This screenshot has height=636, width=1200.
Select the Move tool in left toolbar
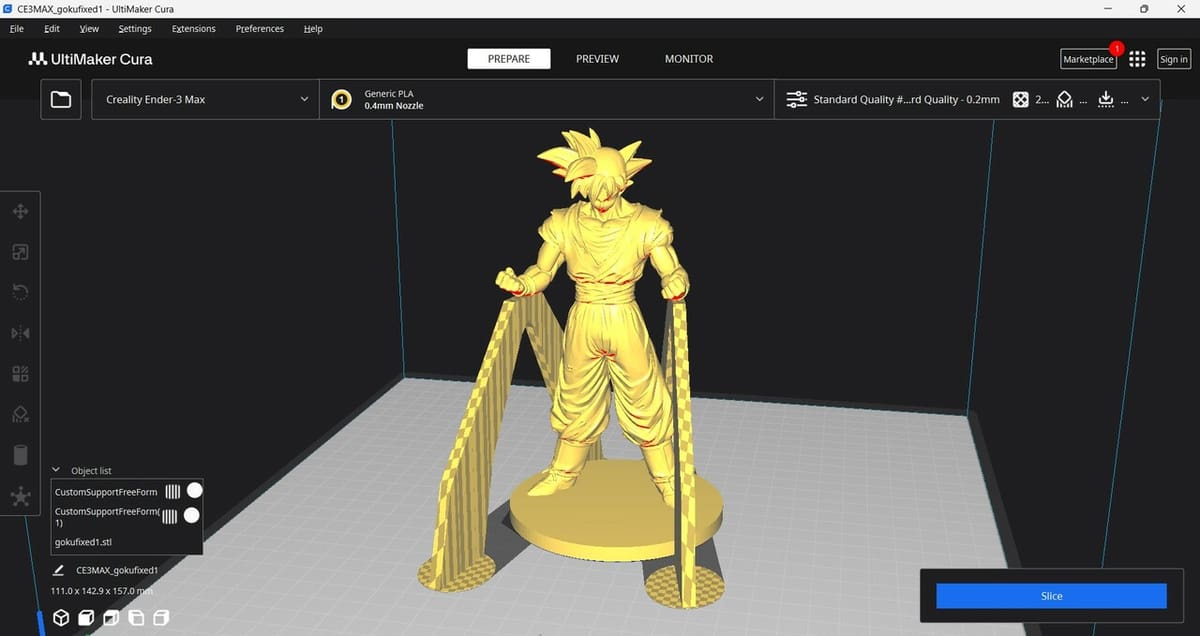pos(20,212)
